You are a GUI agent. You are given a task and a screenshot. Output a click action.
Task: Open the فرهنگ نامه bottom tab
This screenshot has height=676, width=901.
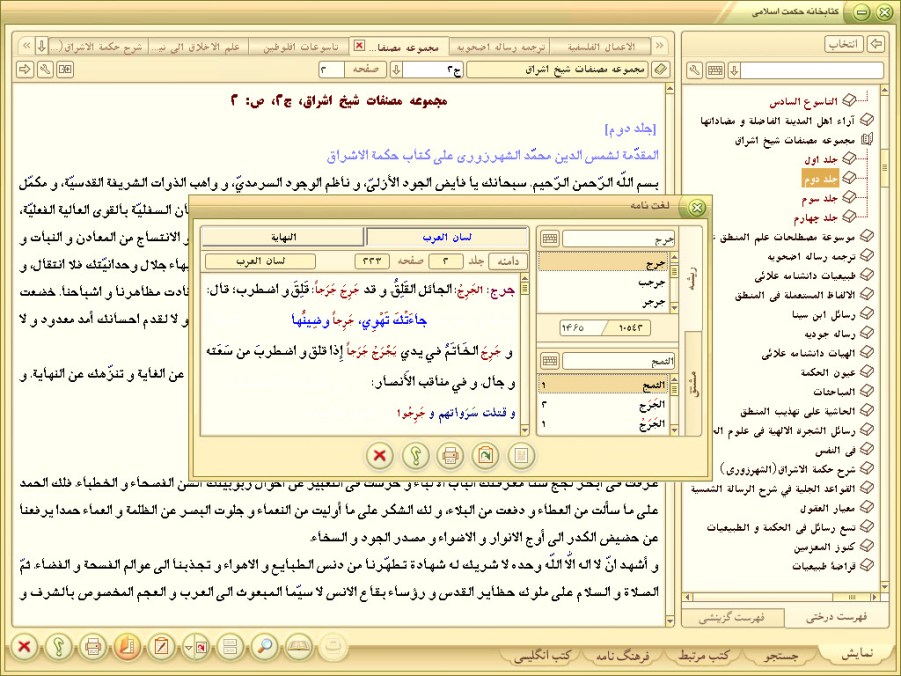623,655
